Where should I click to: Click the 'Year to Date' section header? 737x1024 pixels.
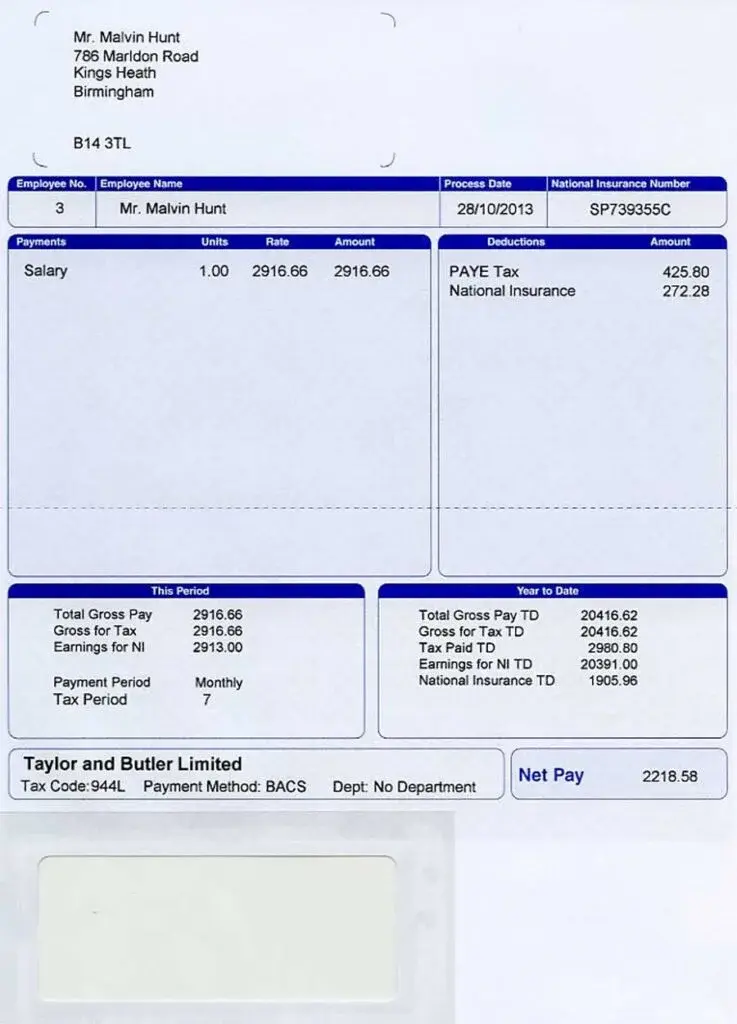[548, 590]
